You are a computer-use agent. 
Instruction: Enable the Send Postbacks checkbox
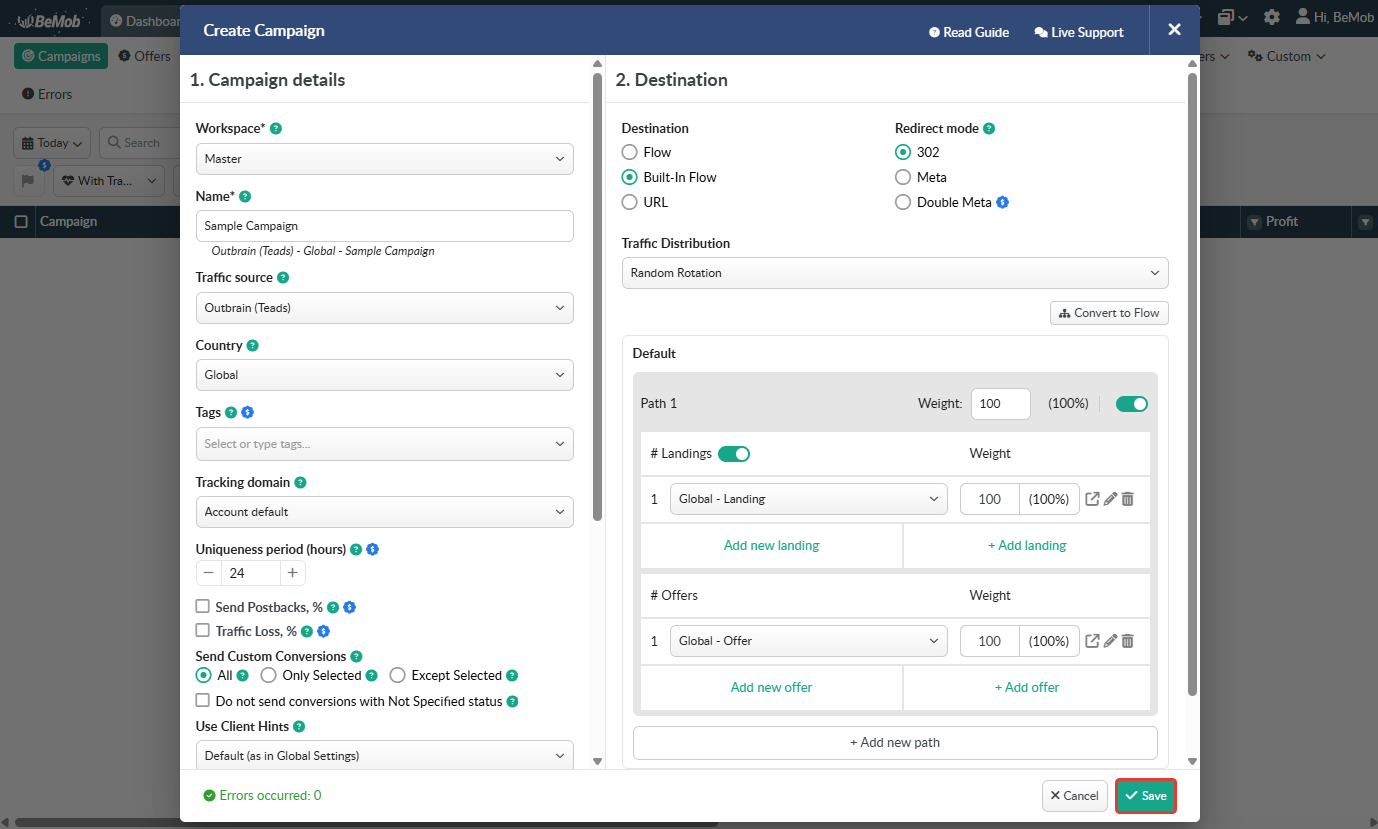click(x=203, y=607)
